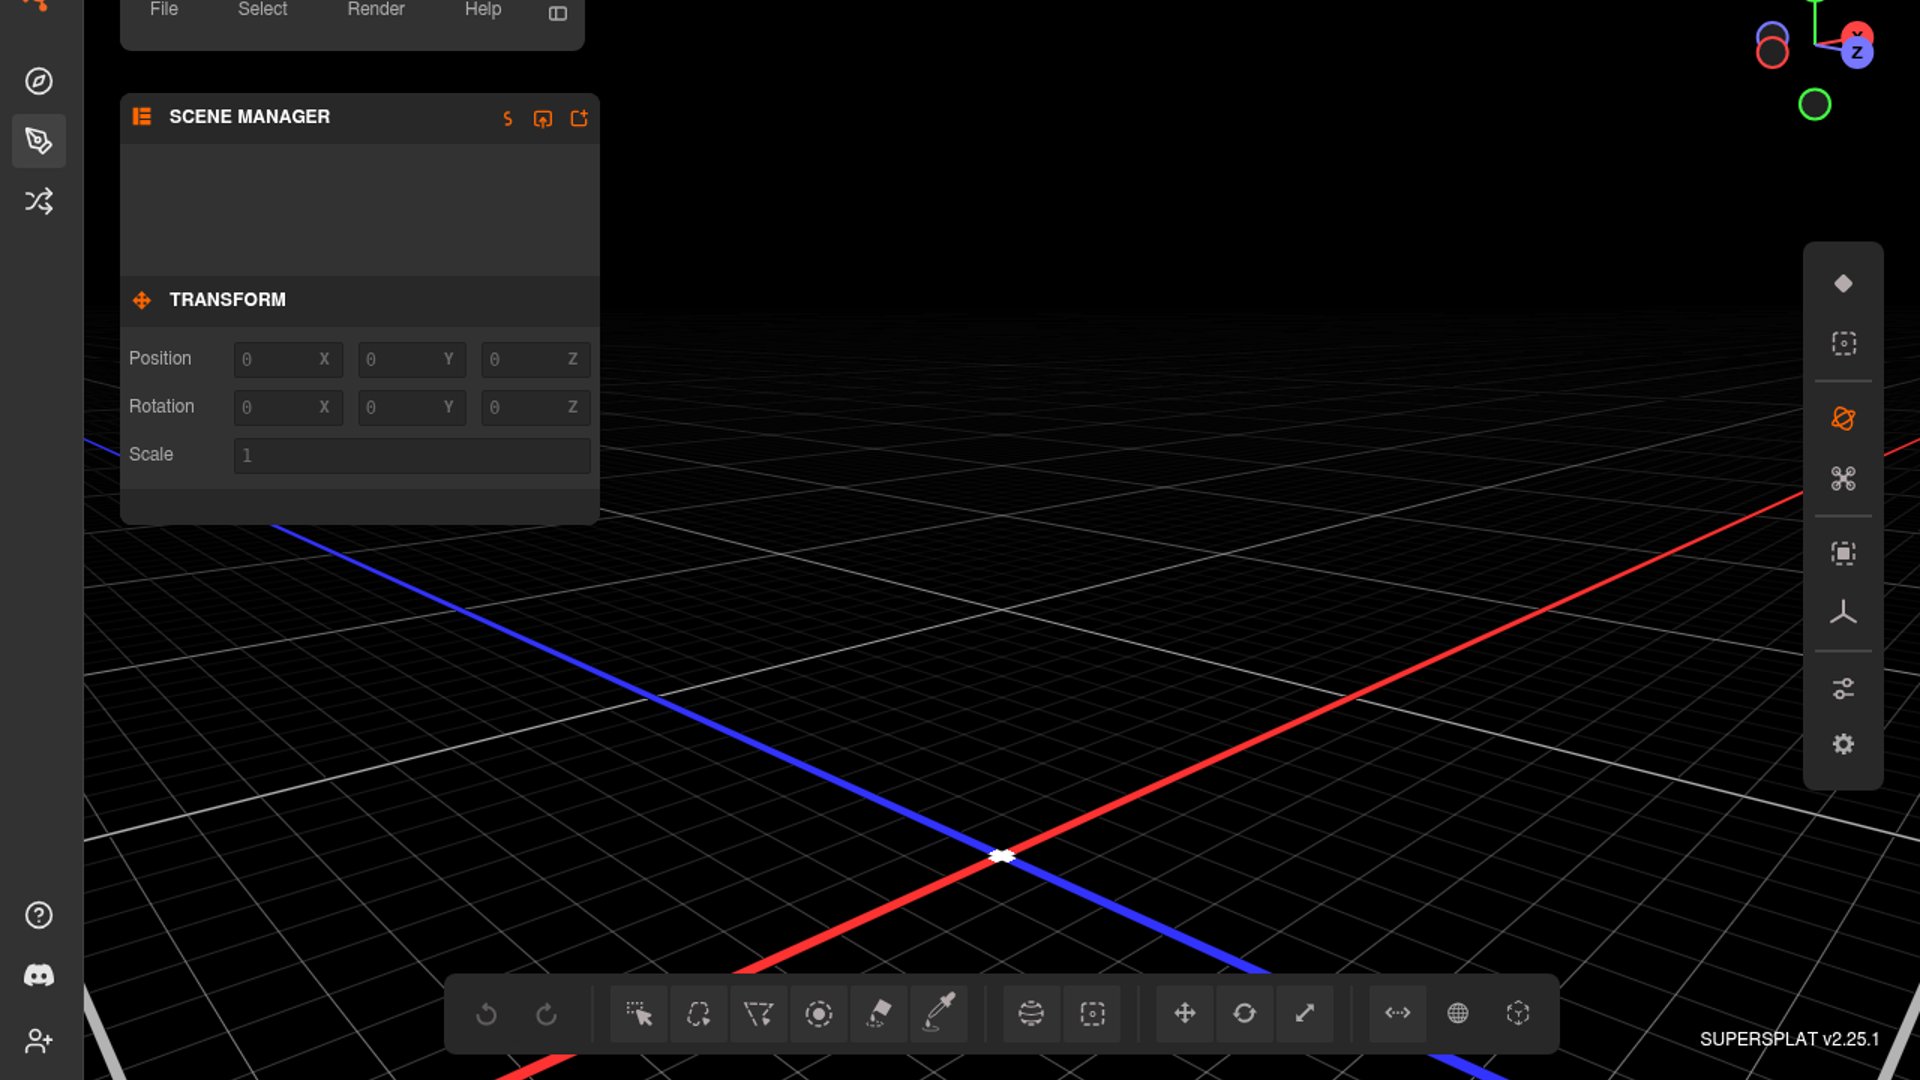
Task: Click the SUPERSPLAT v2.25.1 version label
Action: coord(1789,1040)
